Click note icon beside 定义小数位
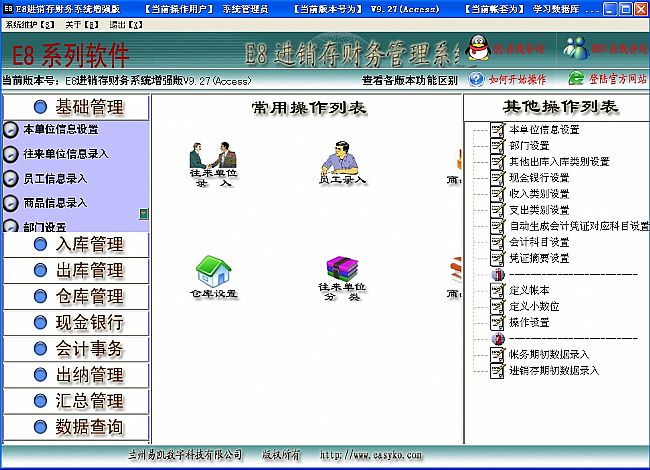 coord(497,306)
